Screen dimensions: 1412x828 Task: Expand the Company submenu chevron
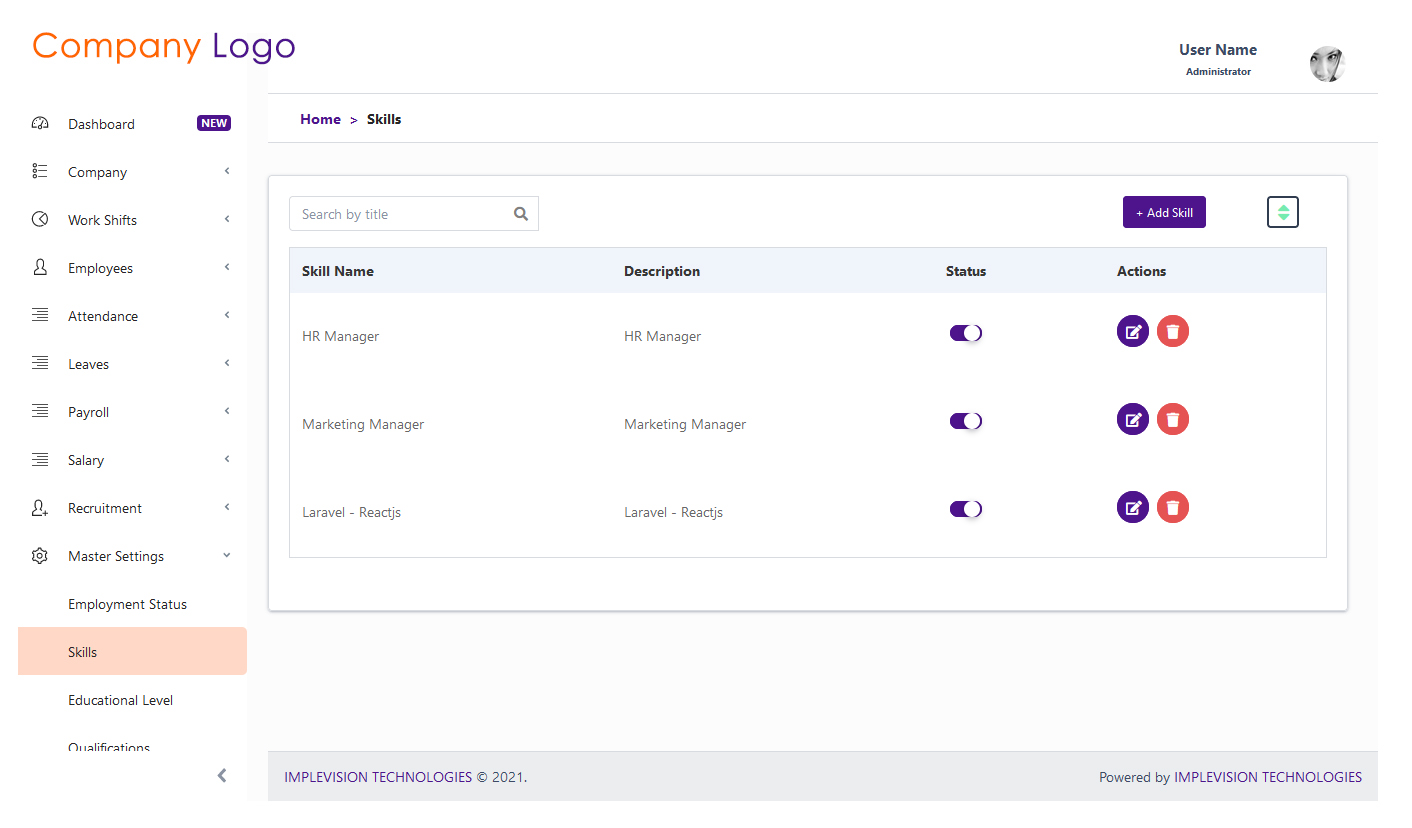click(227, 171)
